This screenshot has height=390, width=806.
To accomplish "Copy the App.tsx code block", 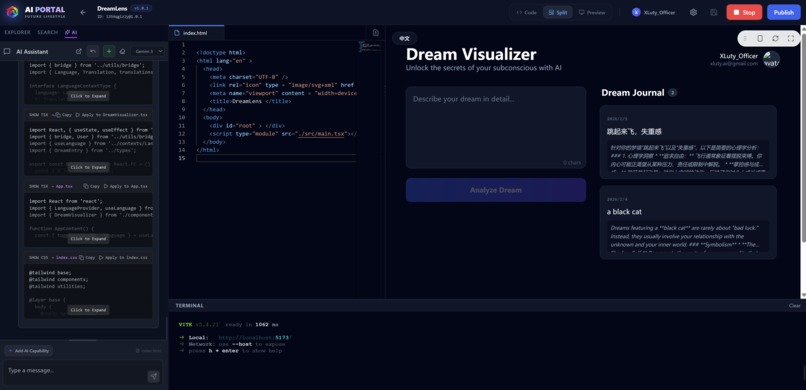I will [x=91, y=186].
